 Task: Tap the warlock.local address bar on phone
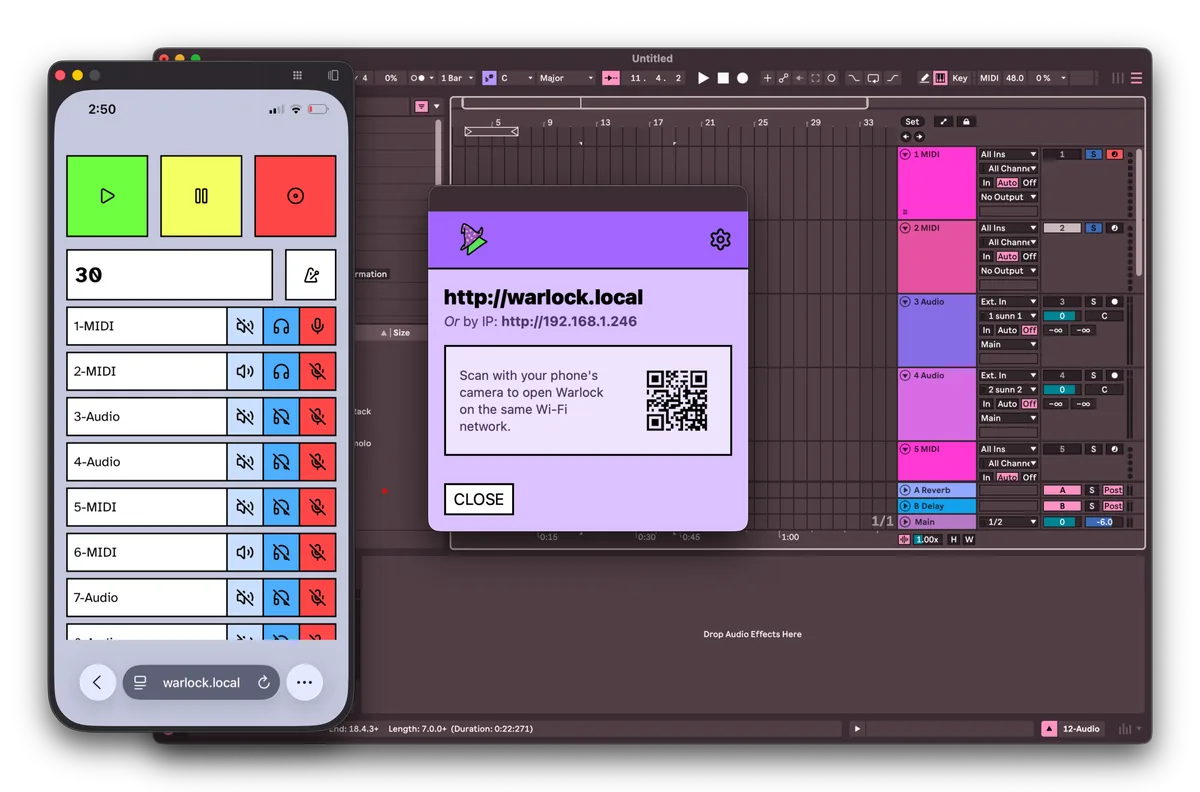click(201, 683)
